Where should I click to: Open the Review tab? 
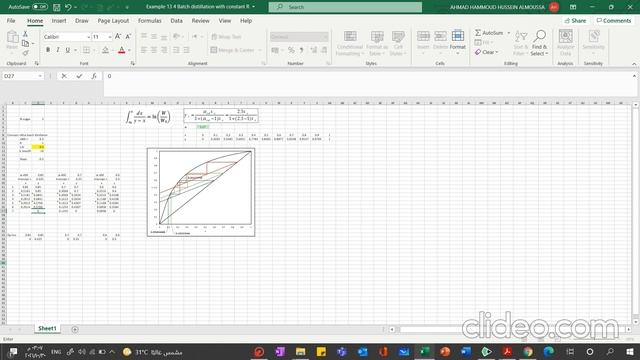point(200,20)
